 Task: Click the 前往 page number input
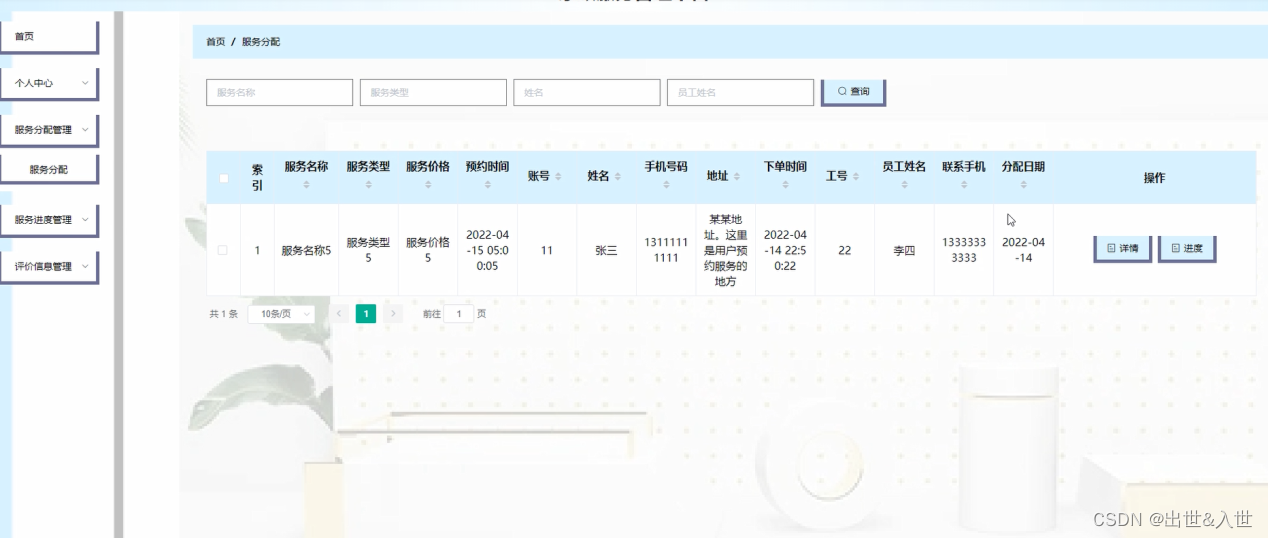[x=458, y=314]
